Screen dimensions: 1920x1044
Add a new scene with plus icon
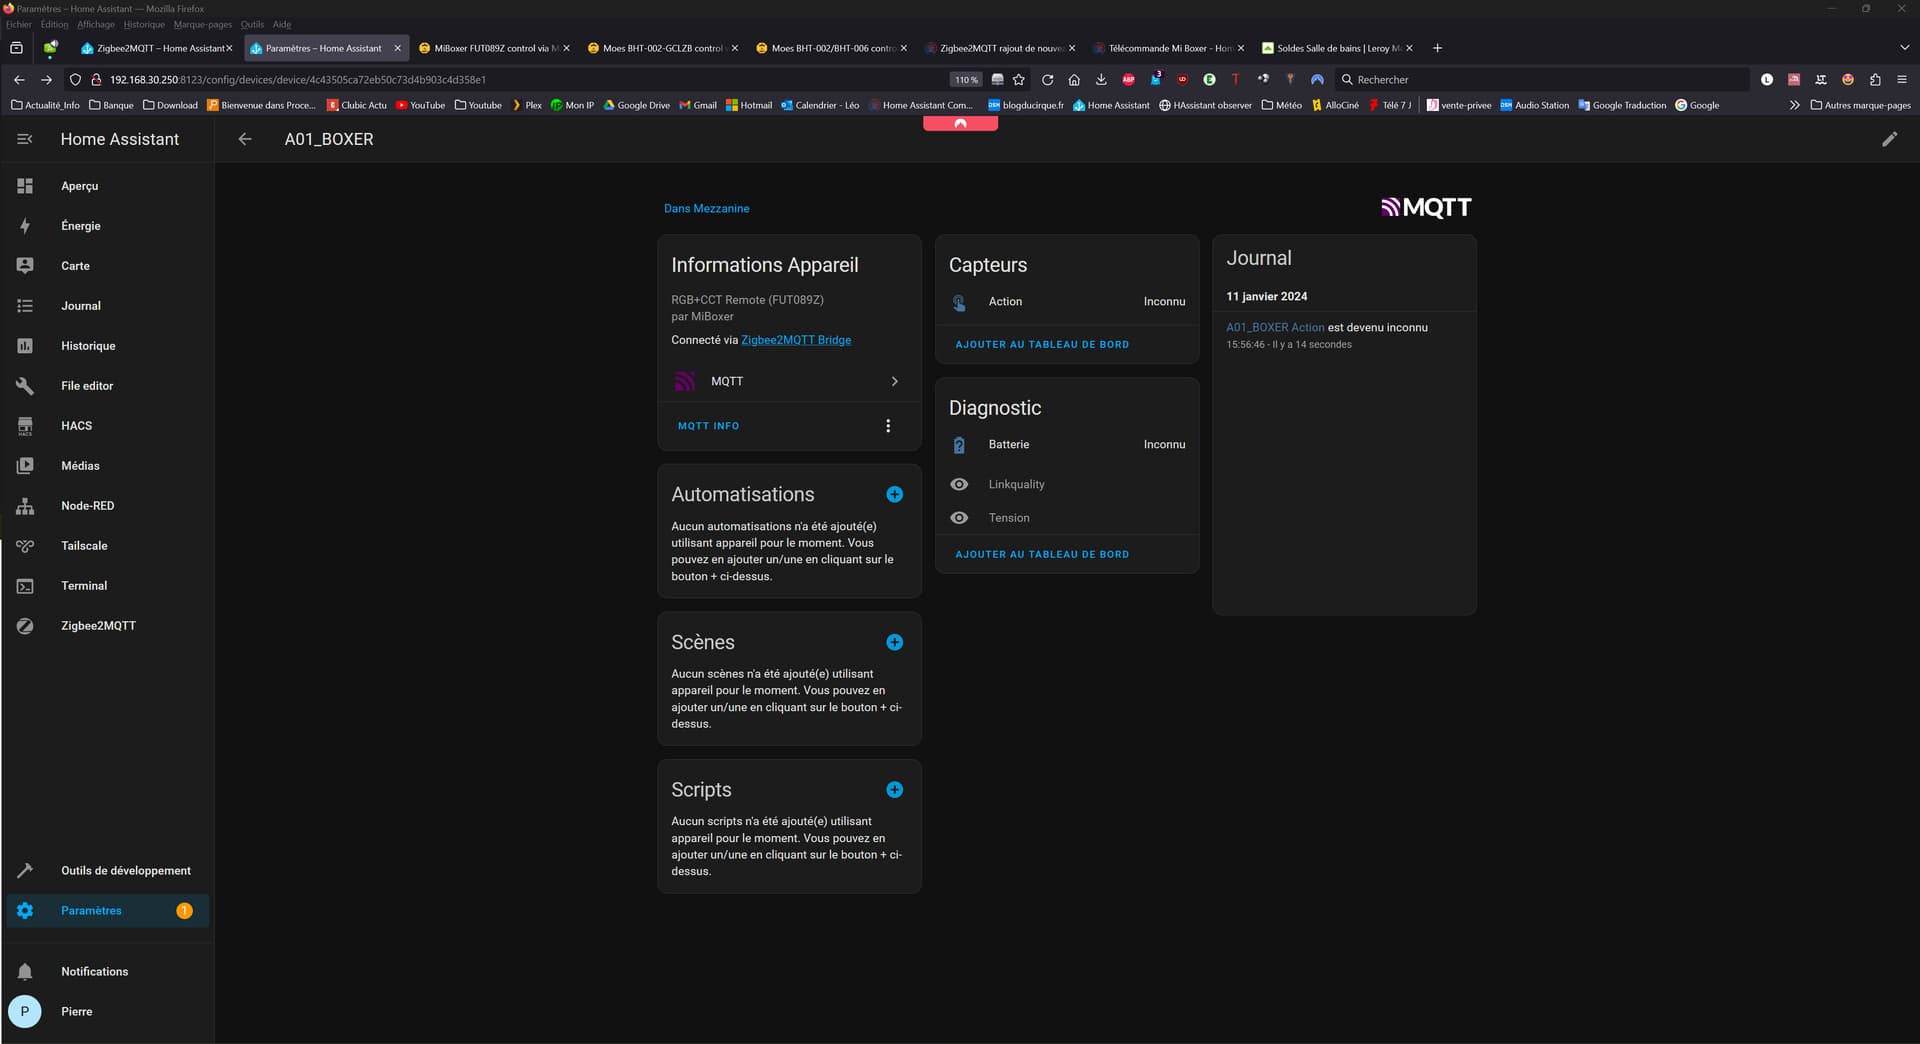[x=894, y=642]
